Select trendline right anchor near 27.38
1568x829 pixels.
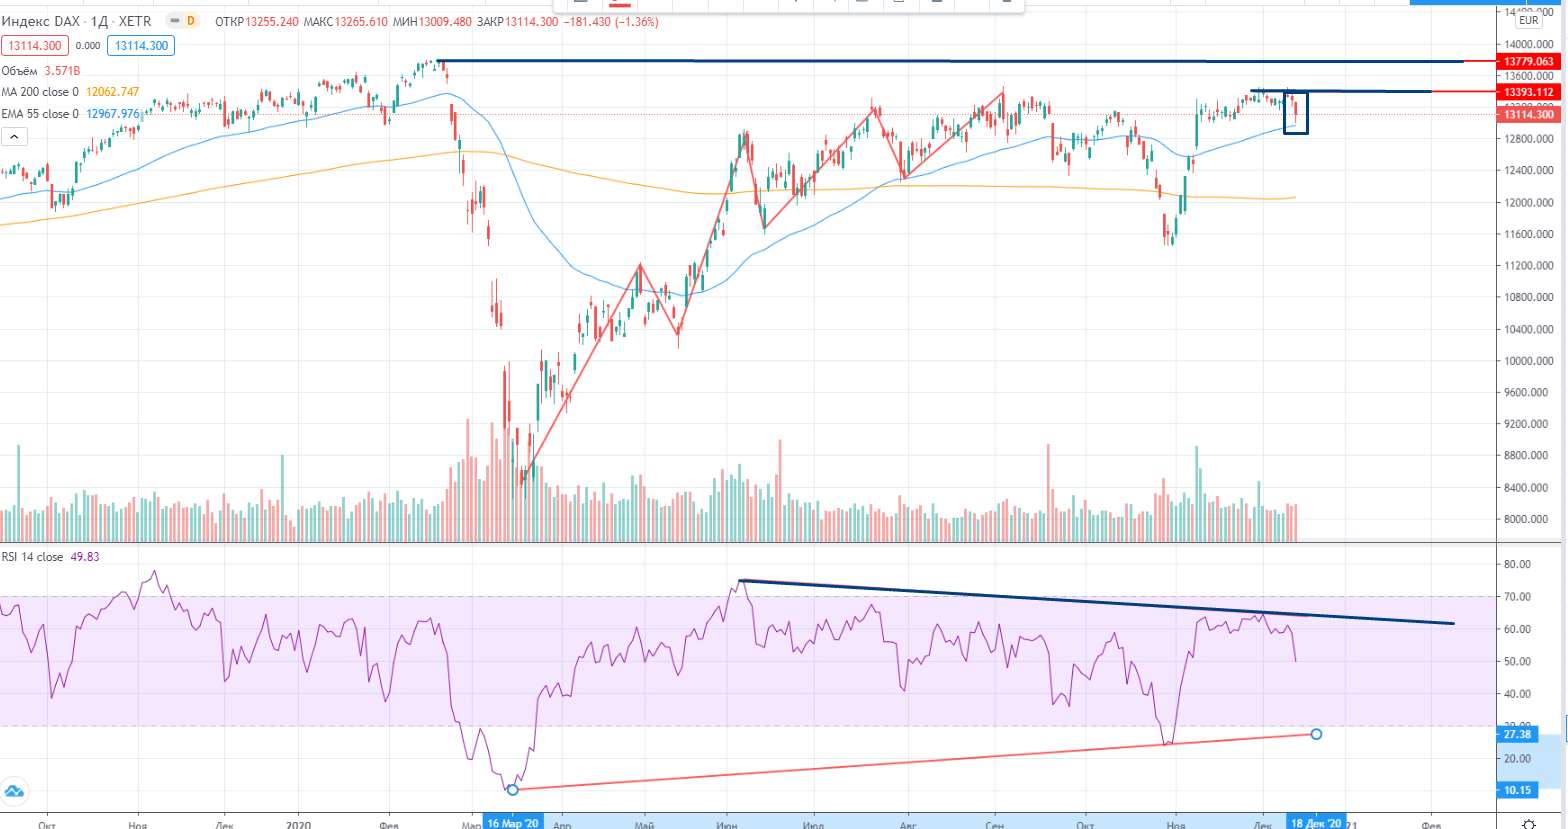coord(1316,734)
